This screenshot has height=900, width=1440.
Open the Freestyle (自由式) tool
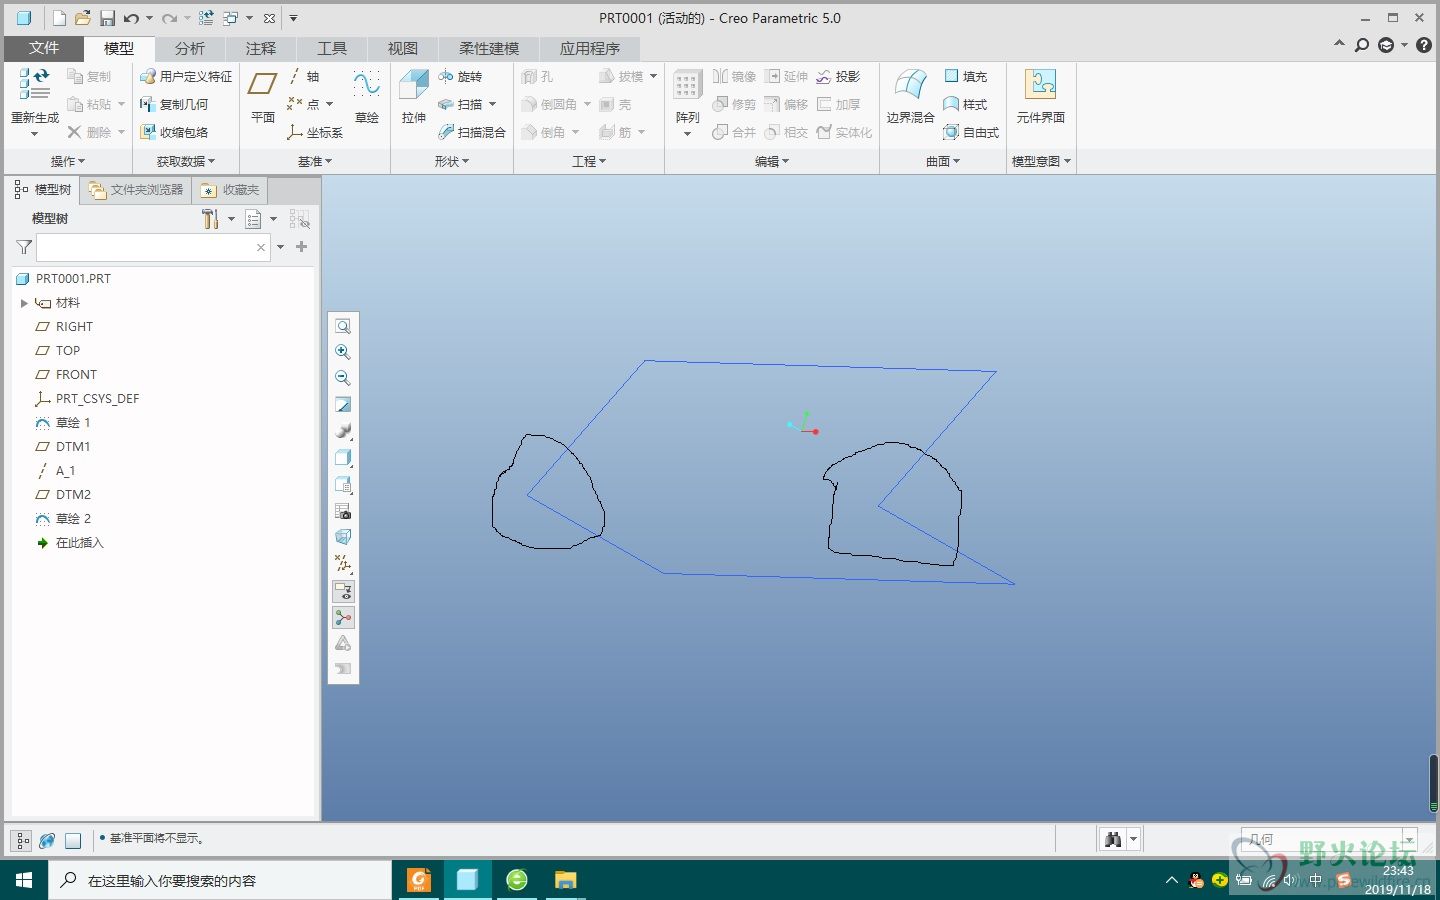tap(971, 132)
